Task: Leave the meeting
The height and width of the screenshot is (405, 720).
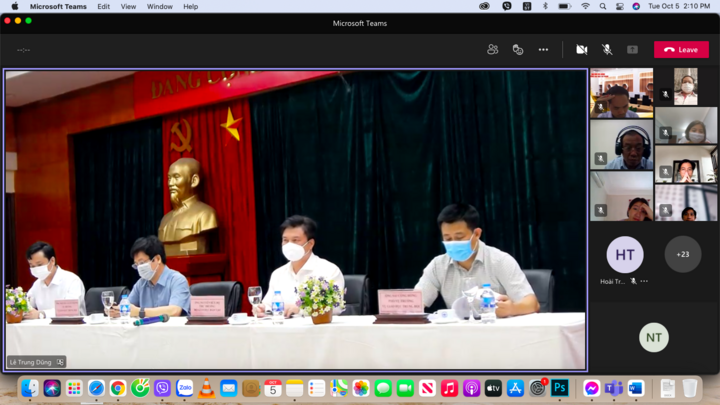Action: pyautogui.click(x=681, y=50)
